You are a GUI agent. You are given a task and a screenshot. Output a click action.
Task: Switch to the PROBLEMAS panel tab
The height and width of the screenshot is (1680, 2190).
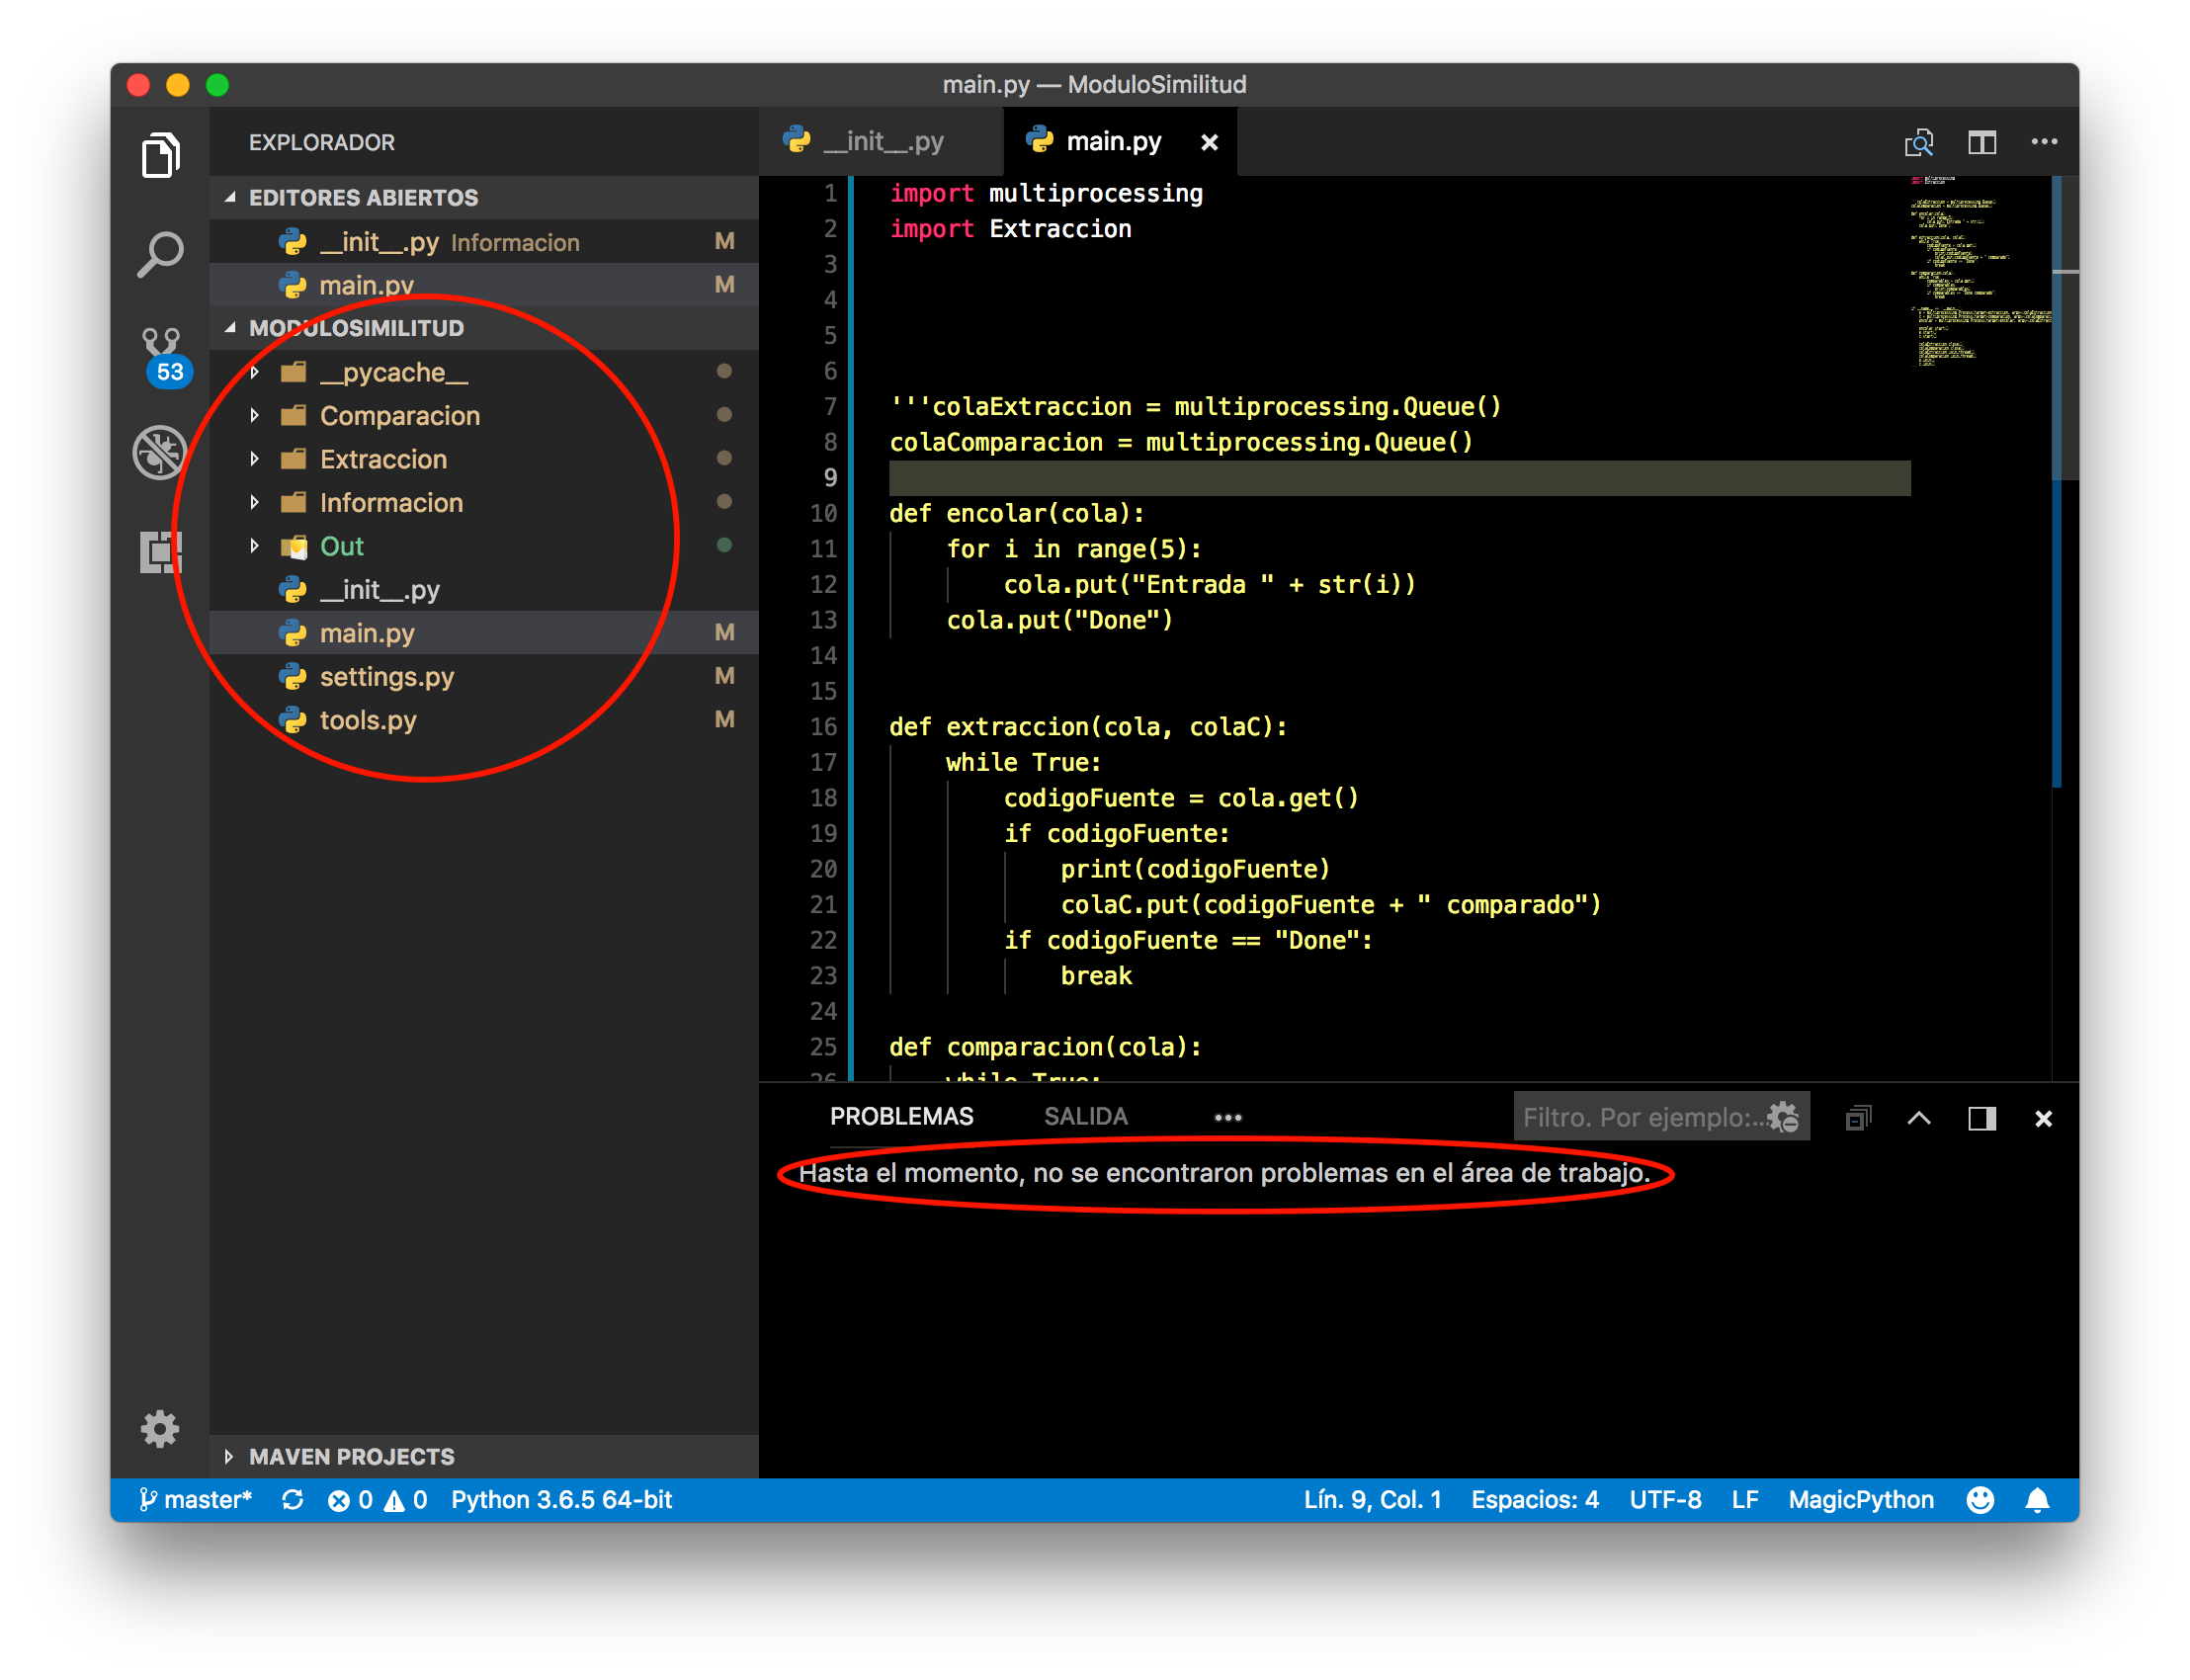(x=901, y=1116)
